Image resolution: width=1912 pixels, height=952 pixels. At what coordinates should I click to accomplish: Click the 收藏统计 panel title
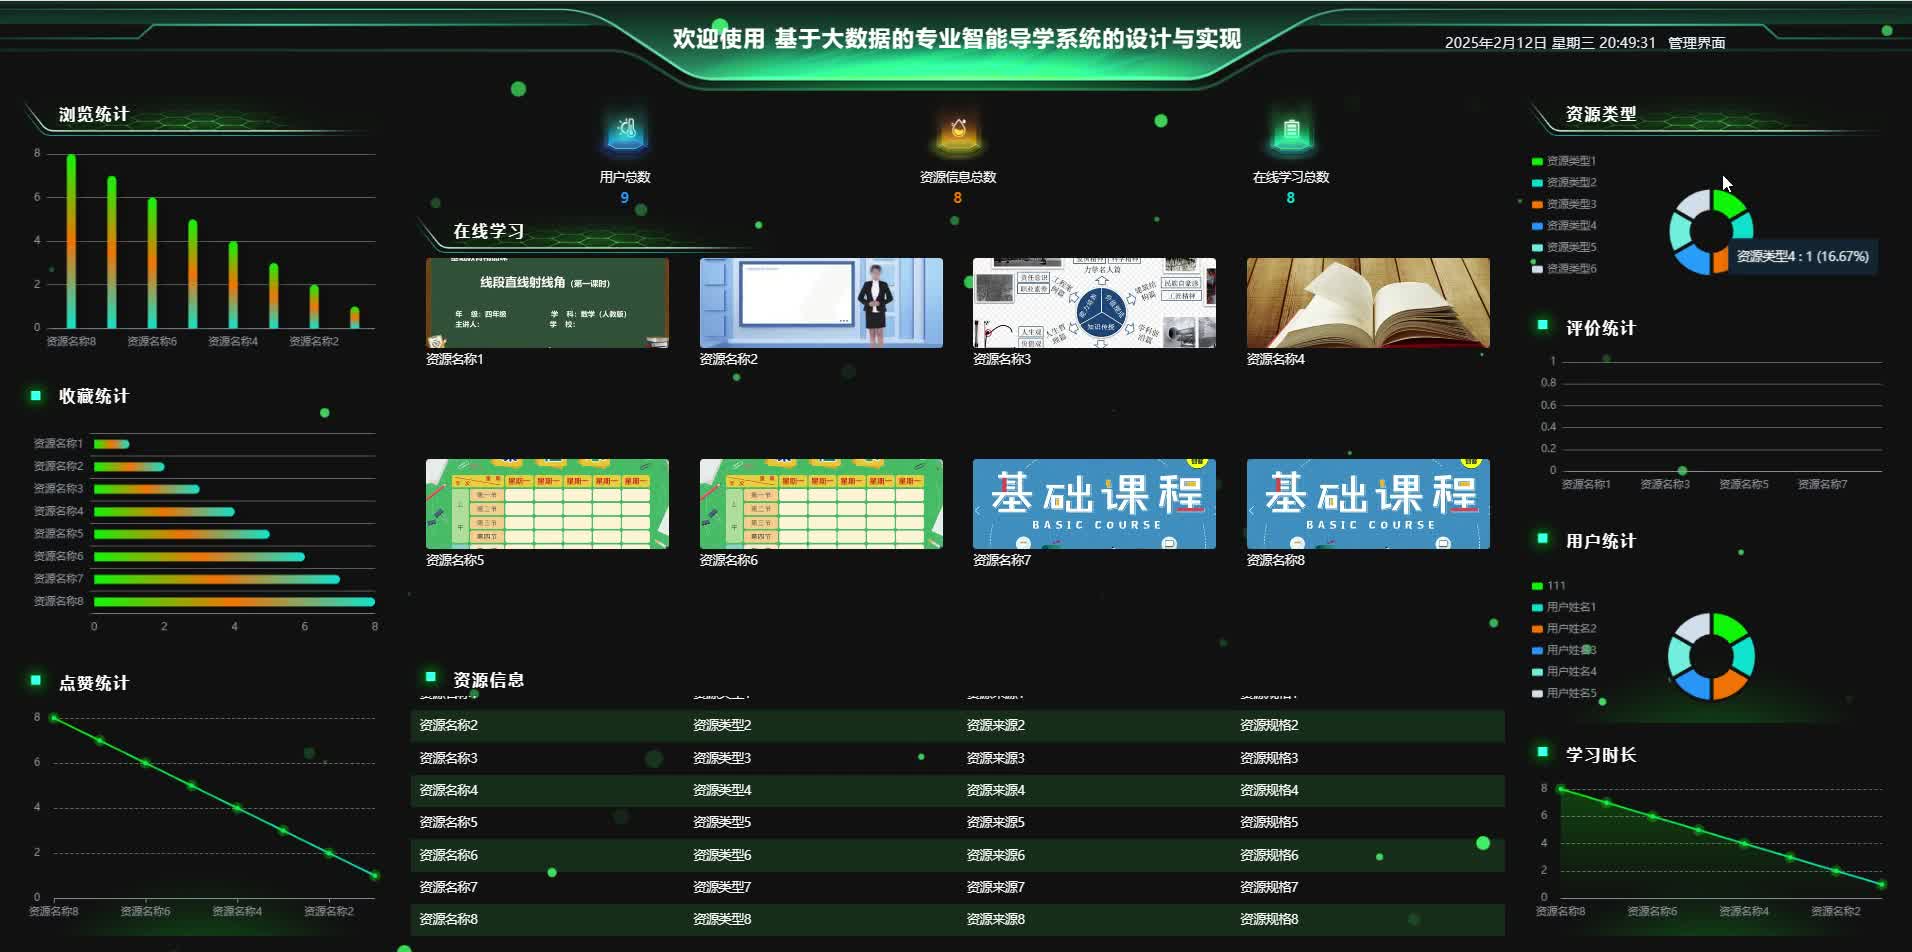pyautogui.click(x=94, y=396)
